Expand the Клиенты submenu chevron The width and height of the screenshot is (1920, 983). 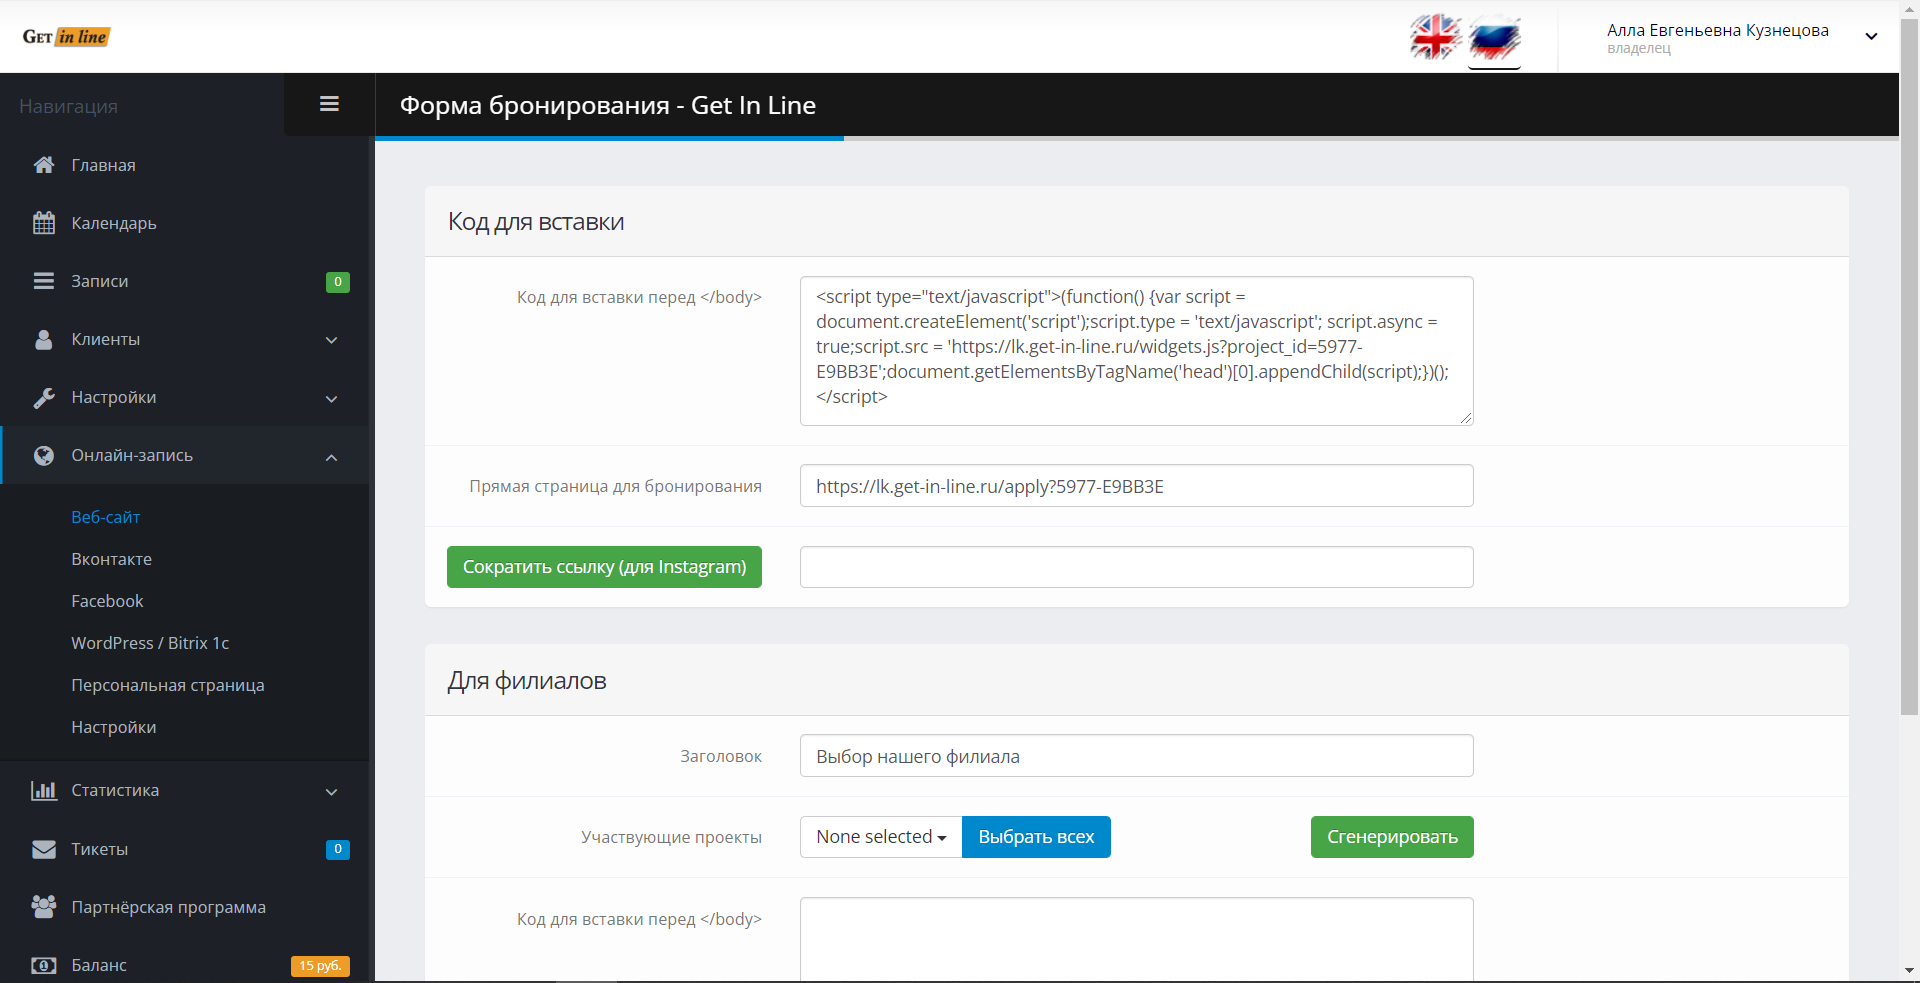[x=332, y=340]
